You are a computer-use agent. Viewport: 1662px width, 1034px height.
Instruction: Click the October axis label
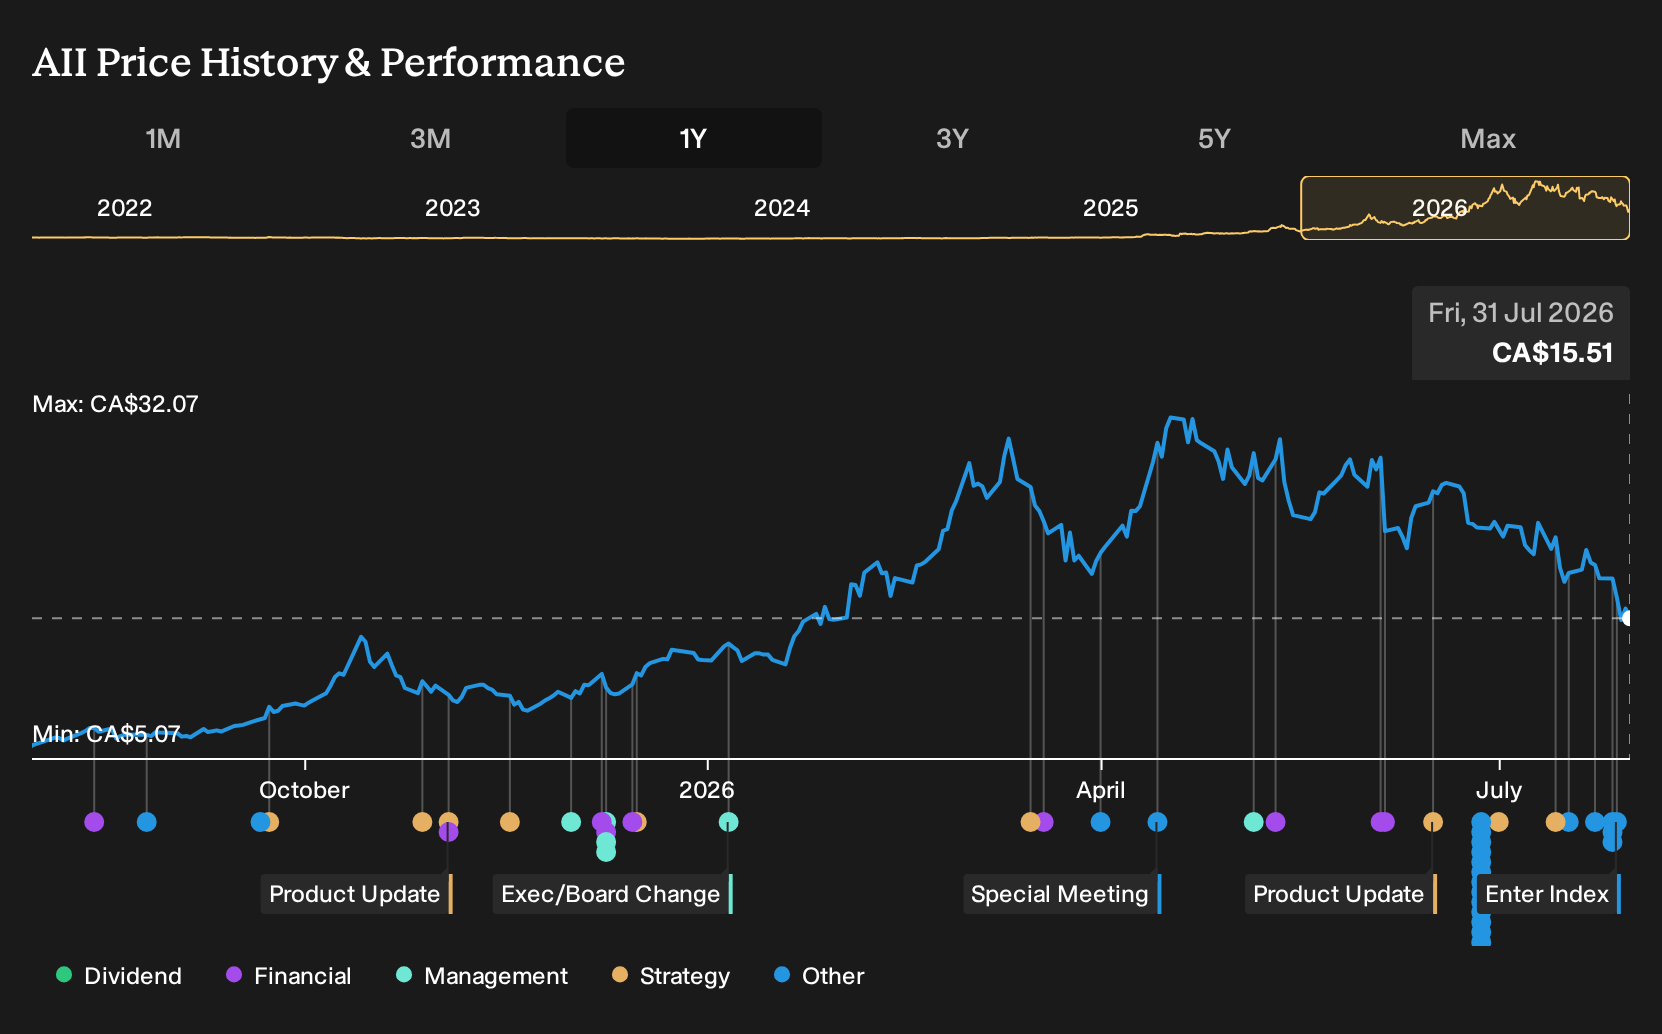coord(304,790)
